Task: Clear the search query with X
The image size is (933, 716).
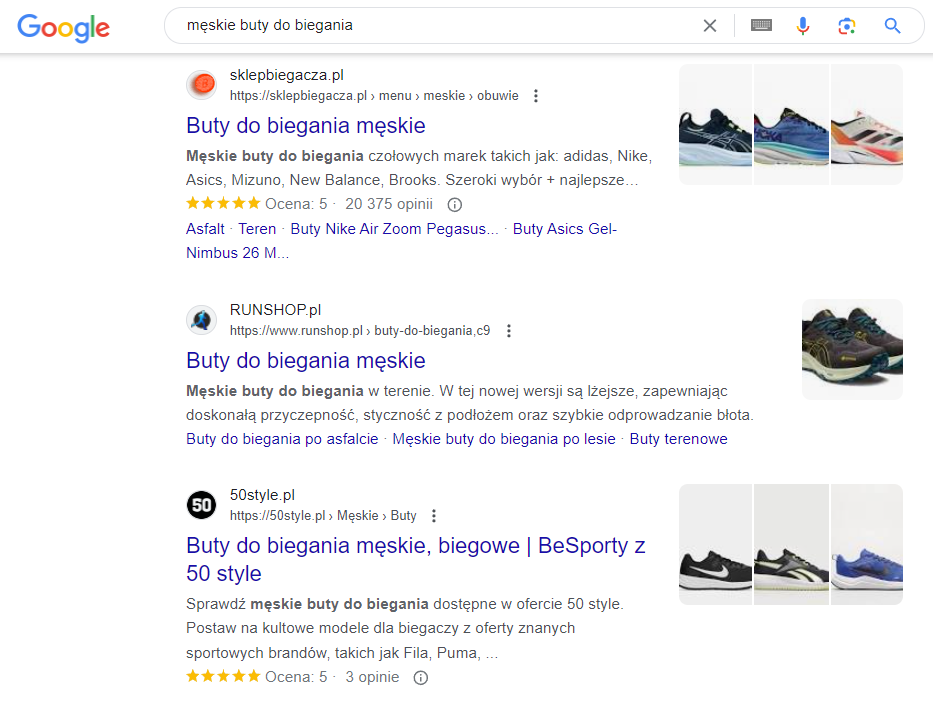Action: tap(709, 26)
